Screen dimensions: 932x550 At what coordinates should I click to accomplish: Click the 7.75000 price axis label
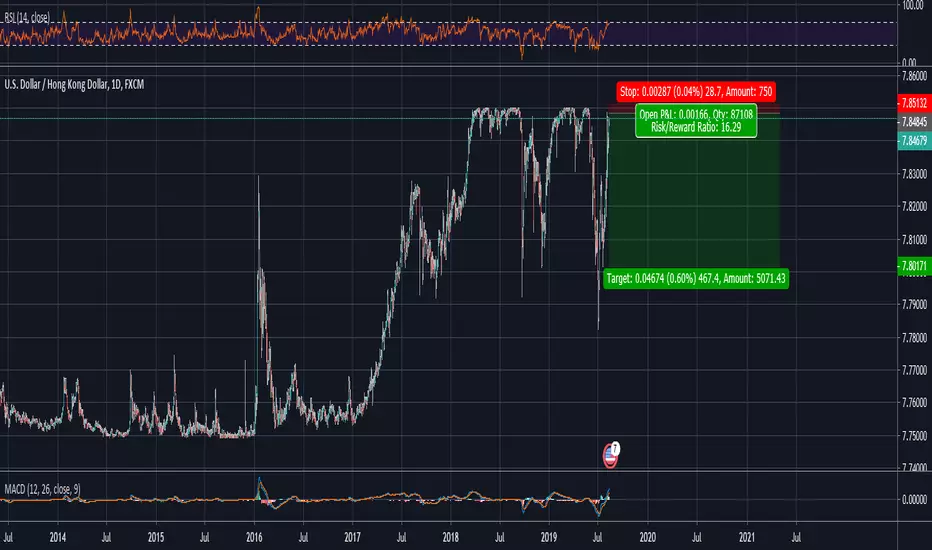coord(914,436)
